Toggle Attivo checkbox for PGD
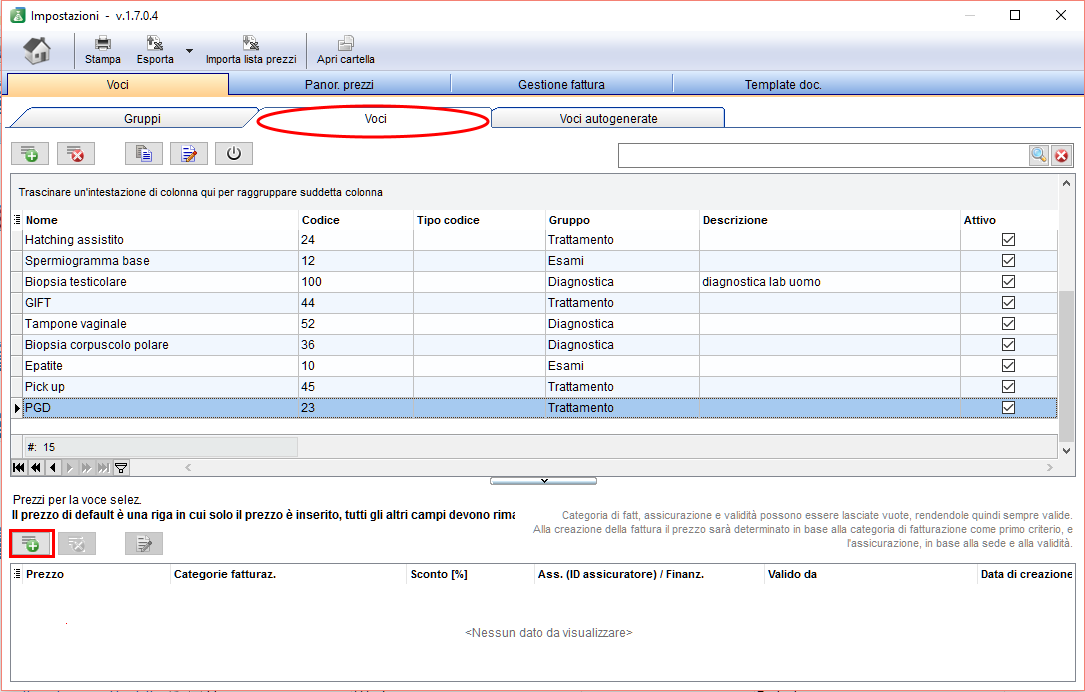Screen dimensions: 1085x692 [x=1008, y=408]
